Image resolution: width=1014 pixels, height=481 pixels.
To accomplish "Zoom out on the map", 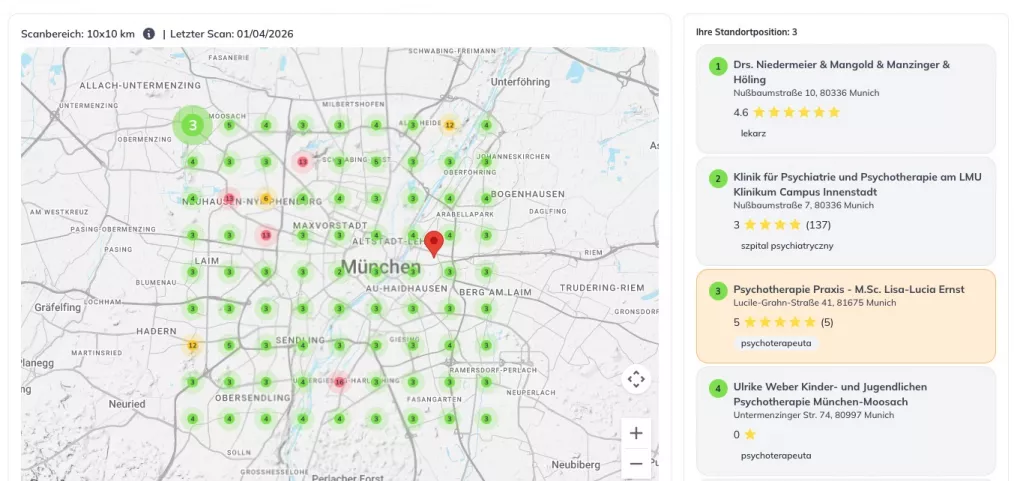I will point(636,464).
